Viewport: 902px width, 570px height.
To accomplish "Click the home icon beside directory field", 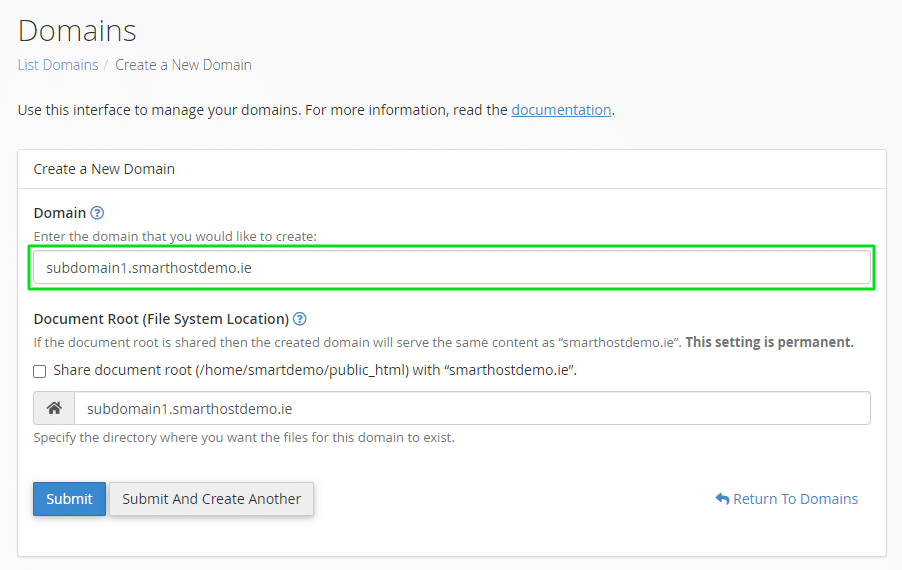I will point(54,408).
